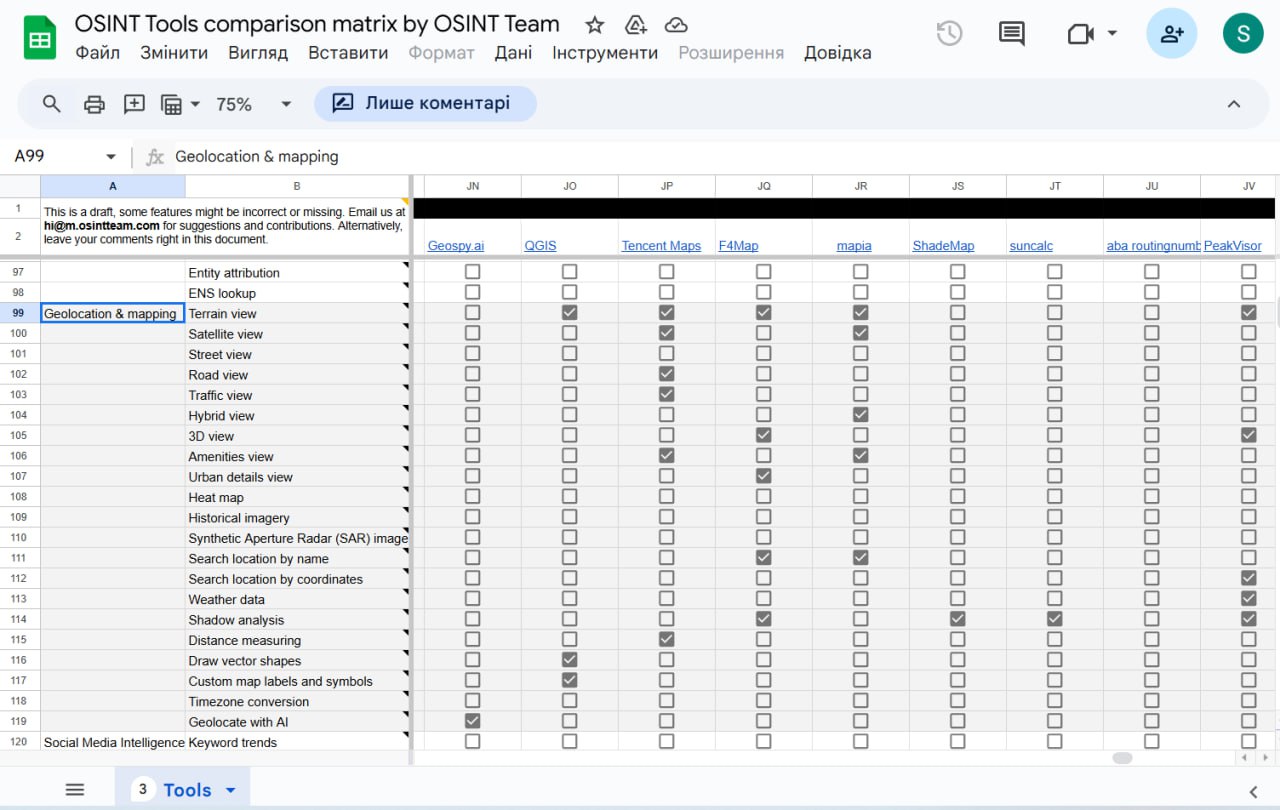Star the document title
Viewport: 1280px width, 810px height.
(x=595, y=25)
